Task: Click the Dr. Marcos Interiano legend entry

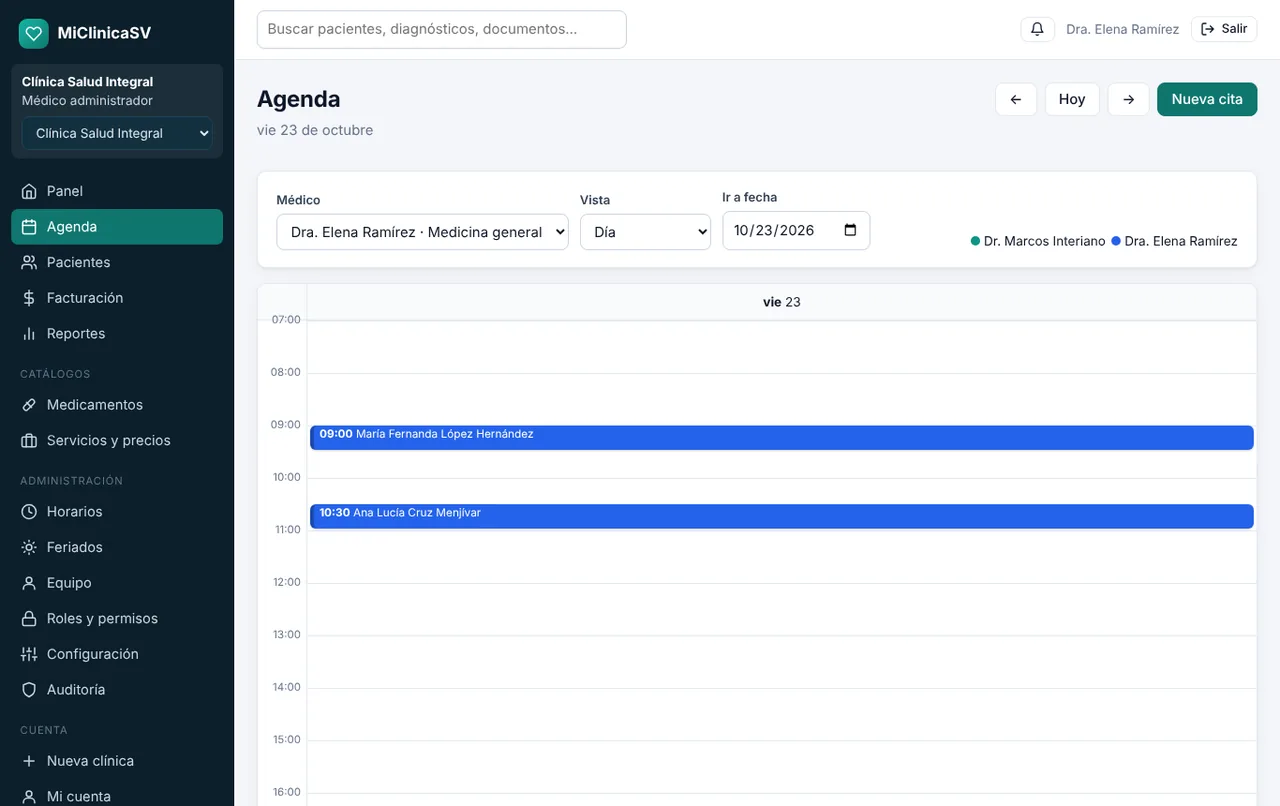Action: pyautogui.click(x=1038, y=241)
